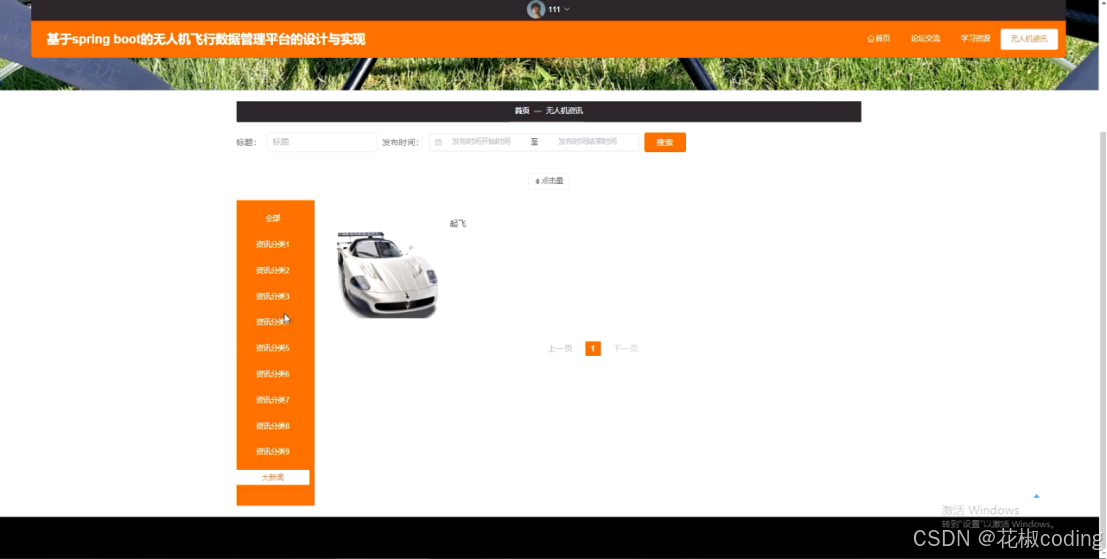
Task: Click the blue back-to-top arrow icon
Action: [1036, 496]
